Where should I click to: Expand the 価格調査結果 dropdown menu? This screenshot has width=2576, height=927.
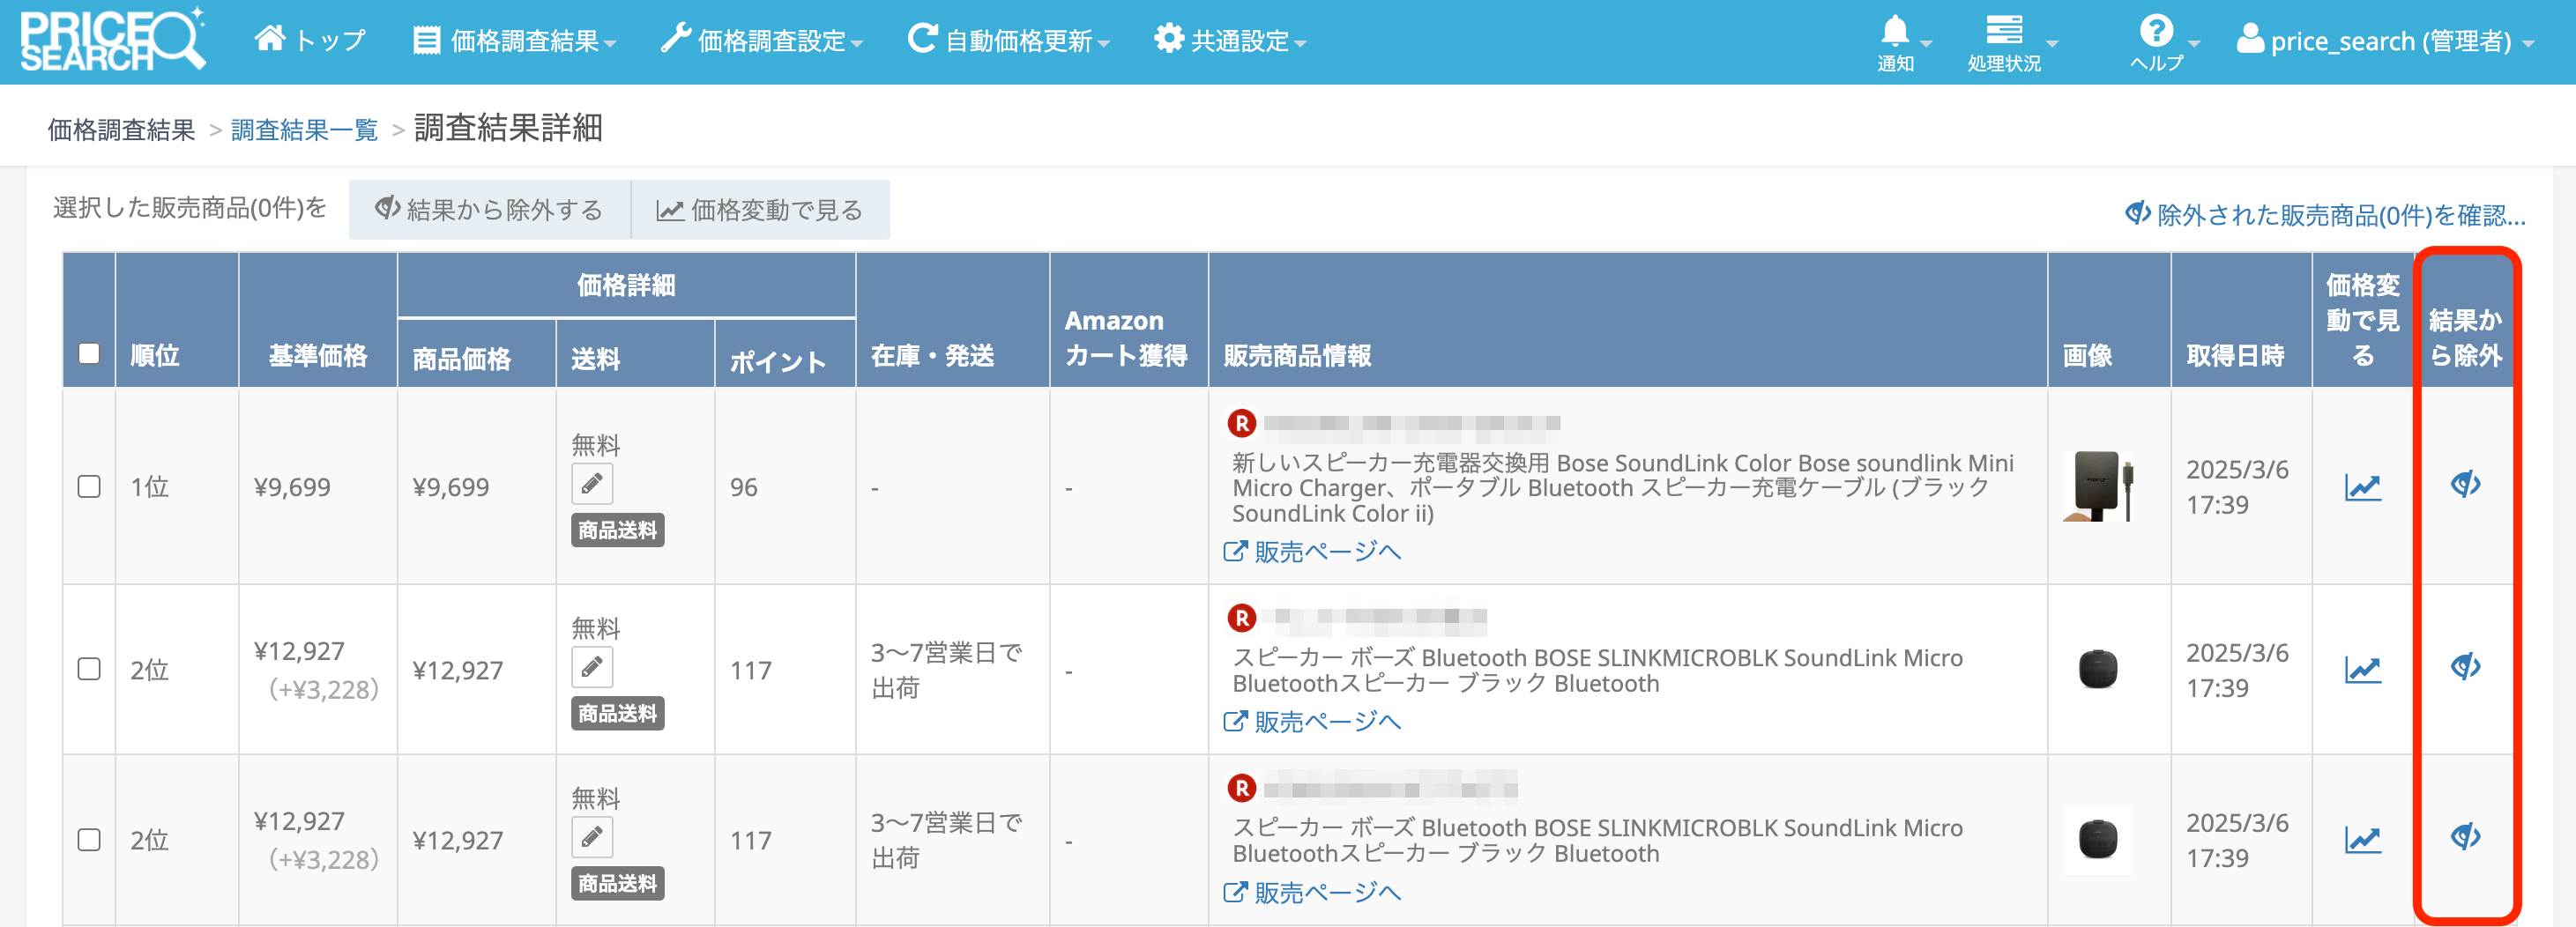click(x=516, y=41)
